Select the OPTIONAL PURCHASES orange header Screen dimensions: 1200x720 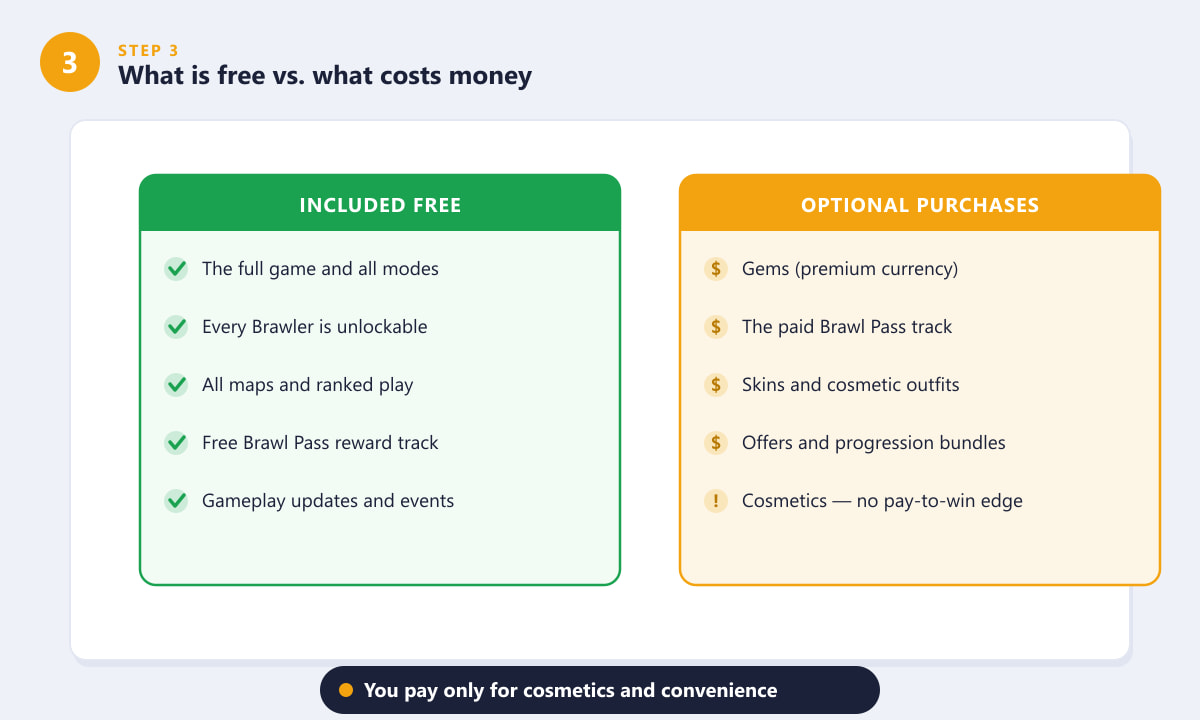(920, 204)
